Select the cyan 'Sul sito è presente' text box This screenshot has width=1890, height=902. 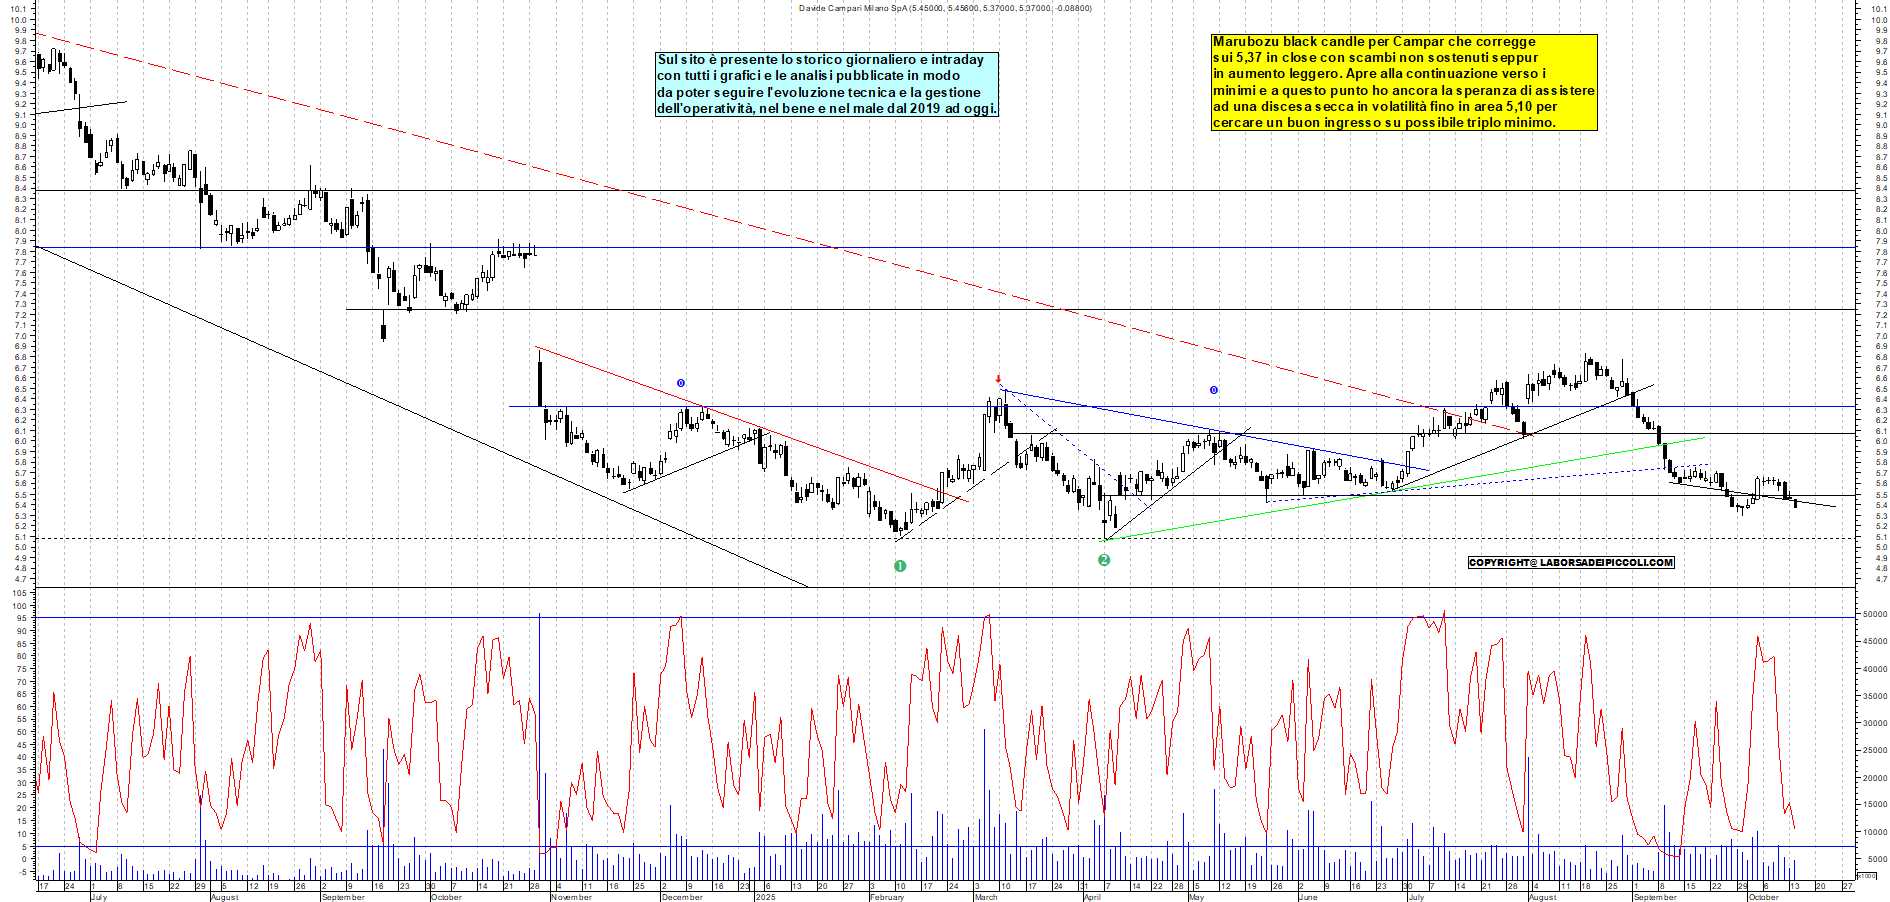click(826, 84)
